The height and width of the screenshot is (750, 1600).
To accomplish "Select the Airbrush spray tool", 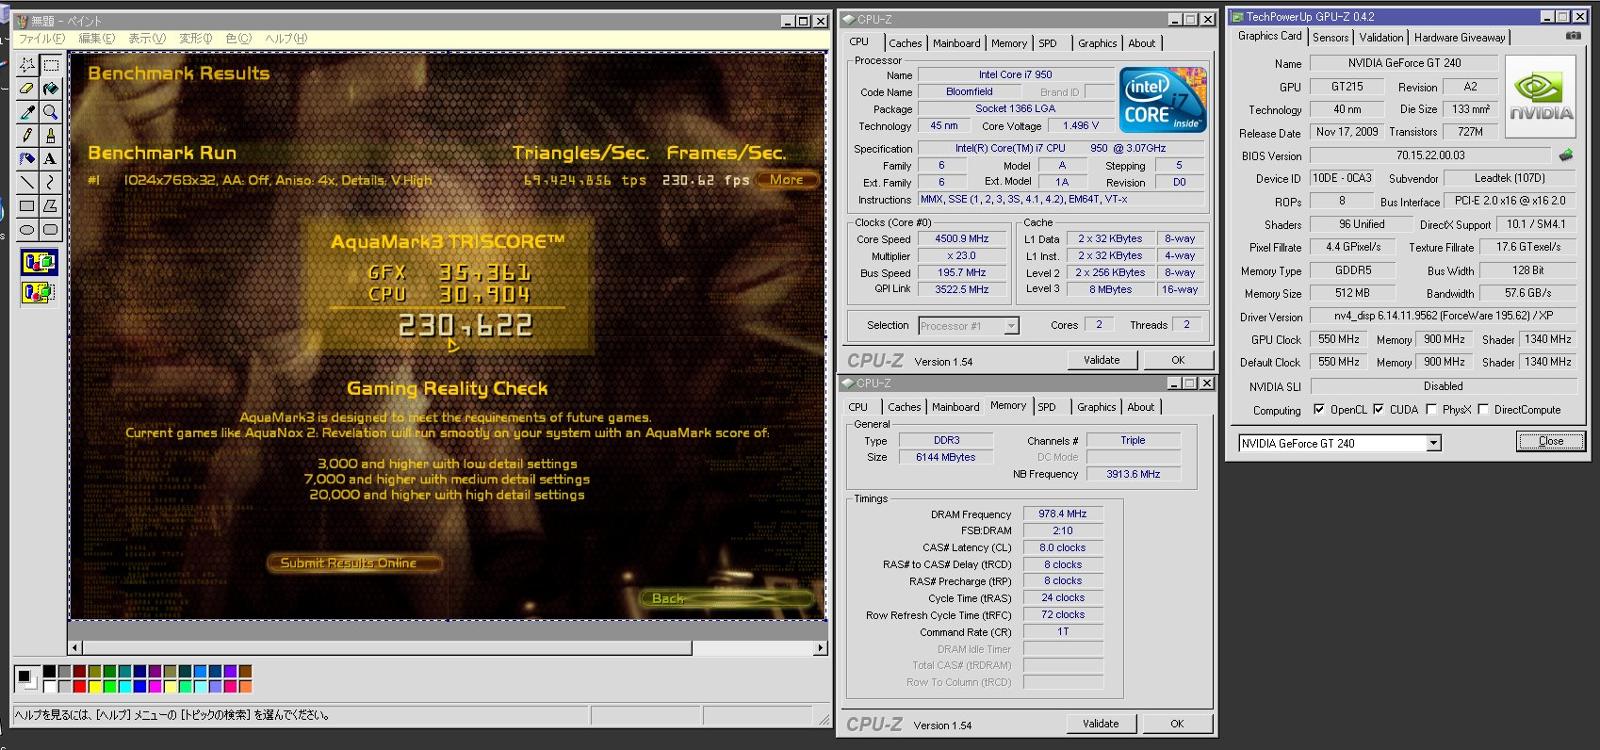I will coord(27,158).
